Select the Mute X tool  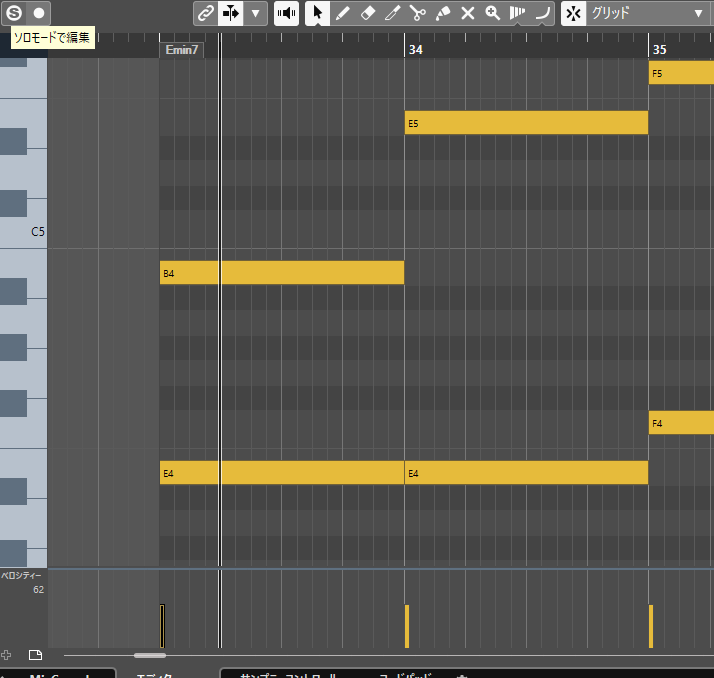coord(468,13)
